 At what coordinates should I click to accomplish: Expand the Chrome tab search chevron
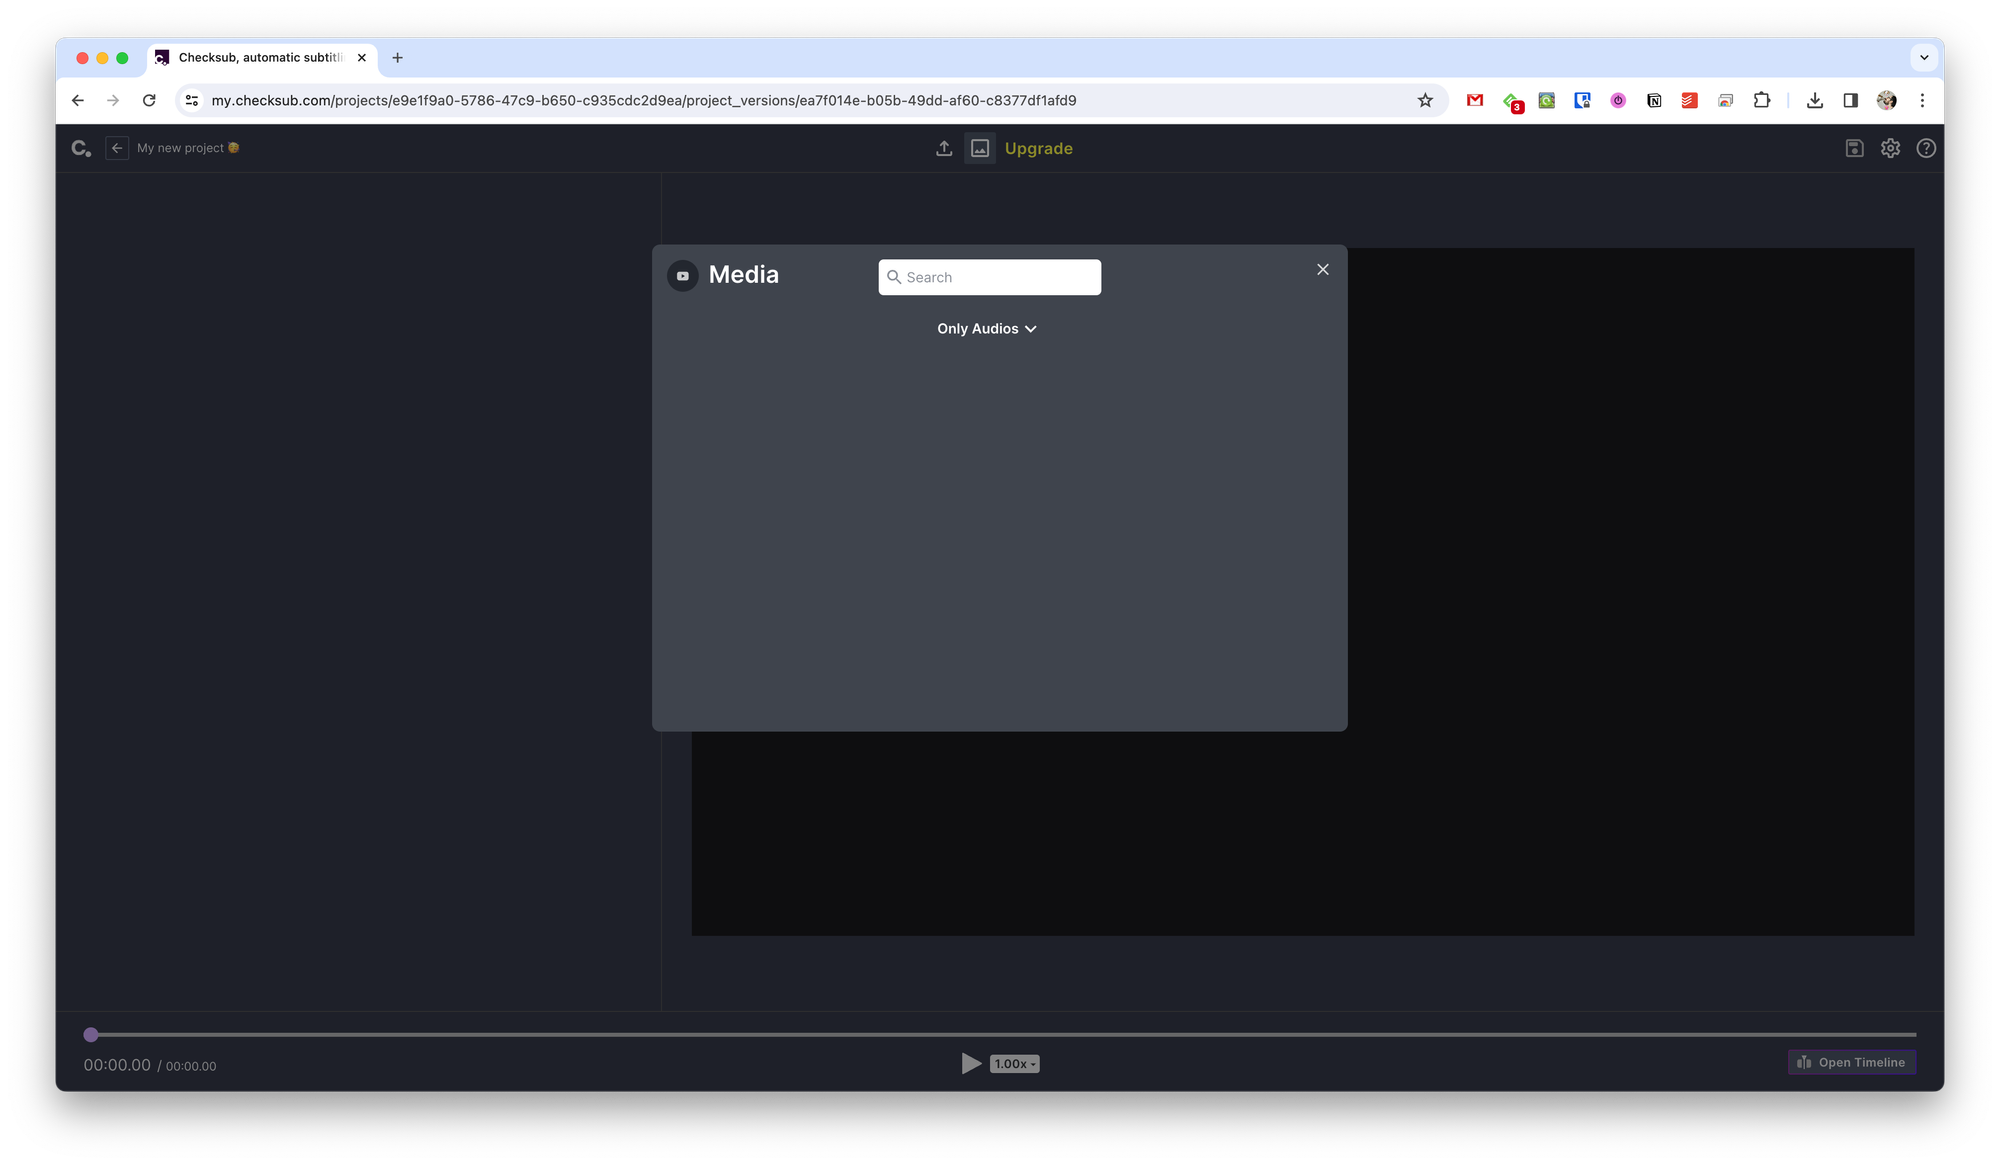(x=1924, y=58)
